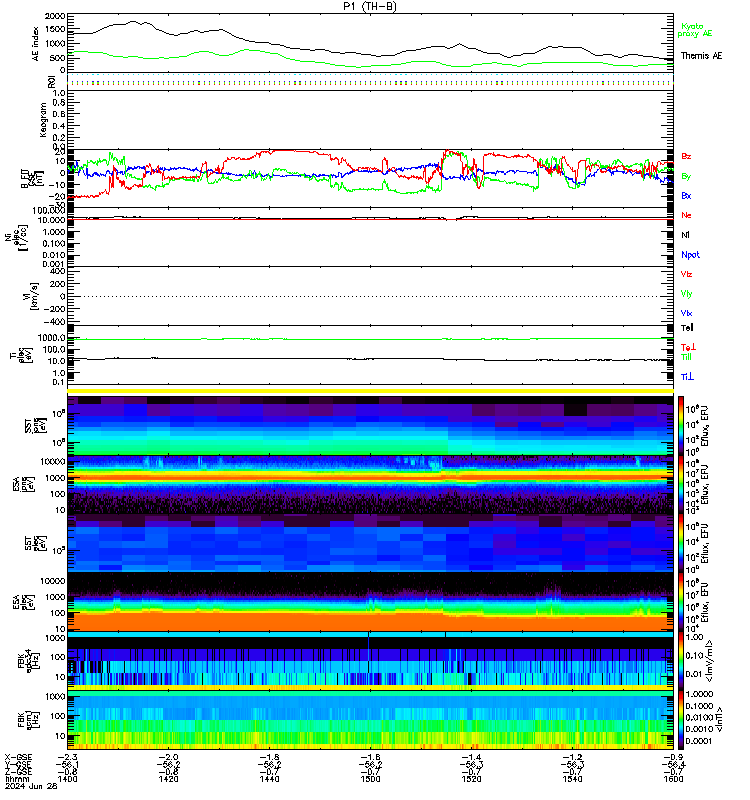Click the black "Ni" legend label

coord(685,235)
